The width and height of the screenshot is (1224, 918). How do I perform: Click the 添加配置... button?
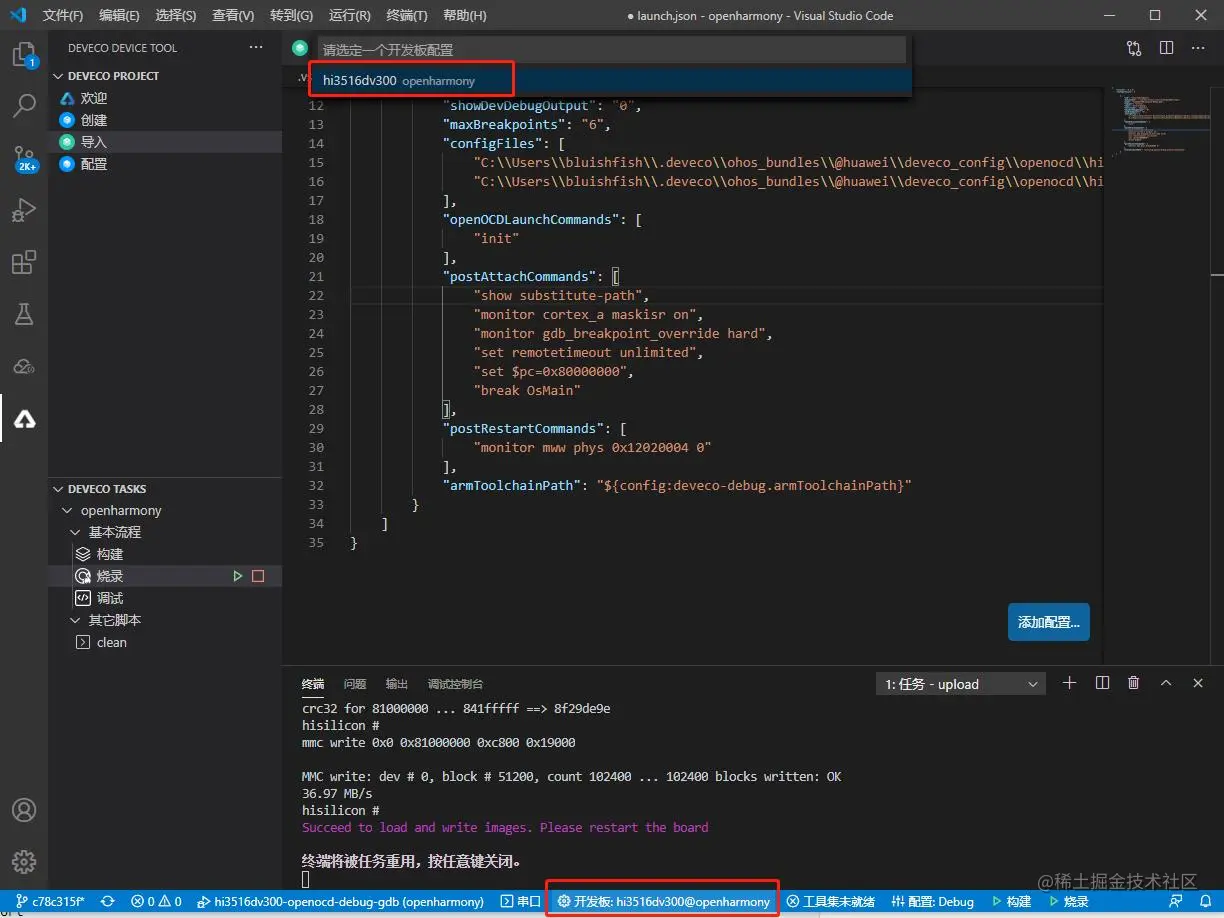(x=1049, y=622)
